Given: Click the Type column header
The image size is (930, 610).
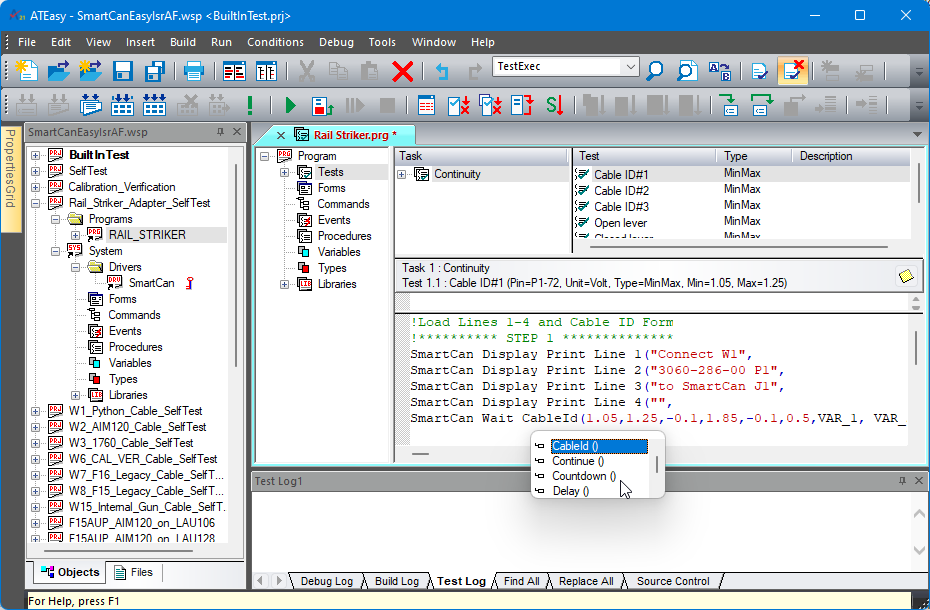Looking at the screenshot, I should coord(753,156).
